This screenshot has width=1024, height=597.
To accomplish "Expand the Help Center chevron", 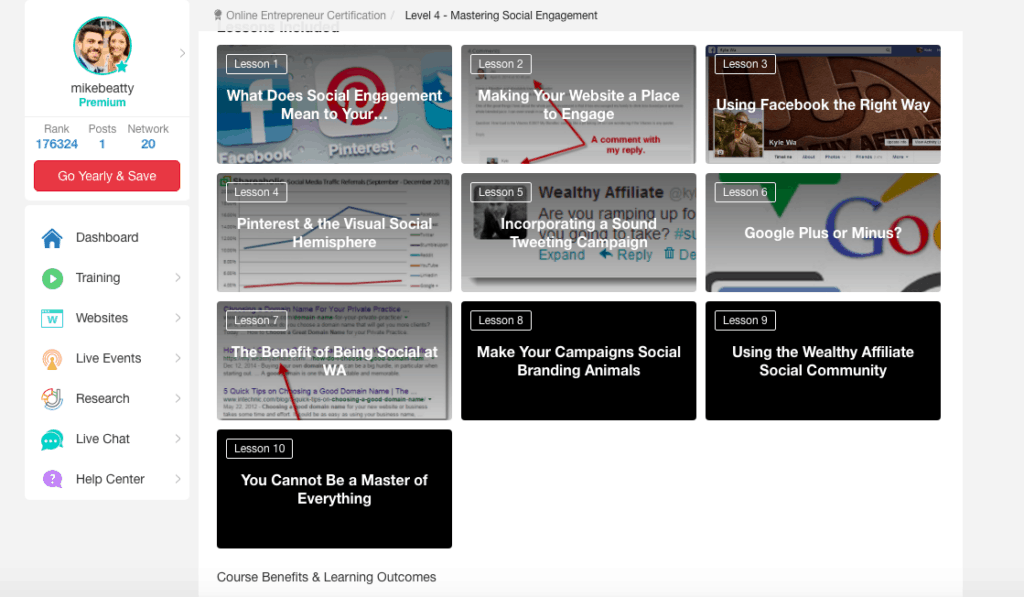I will point(178,479).
